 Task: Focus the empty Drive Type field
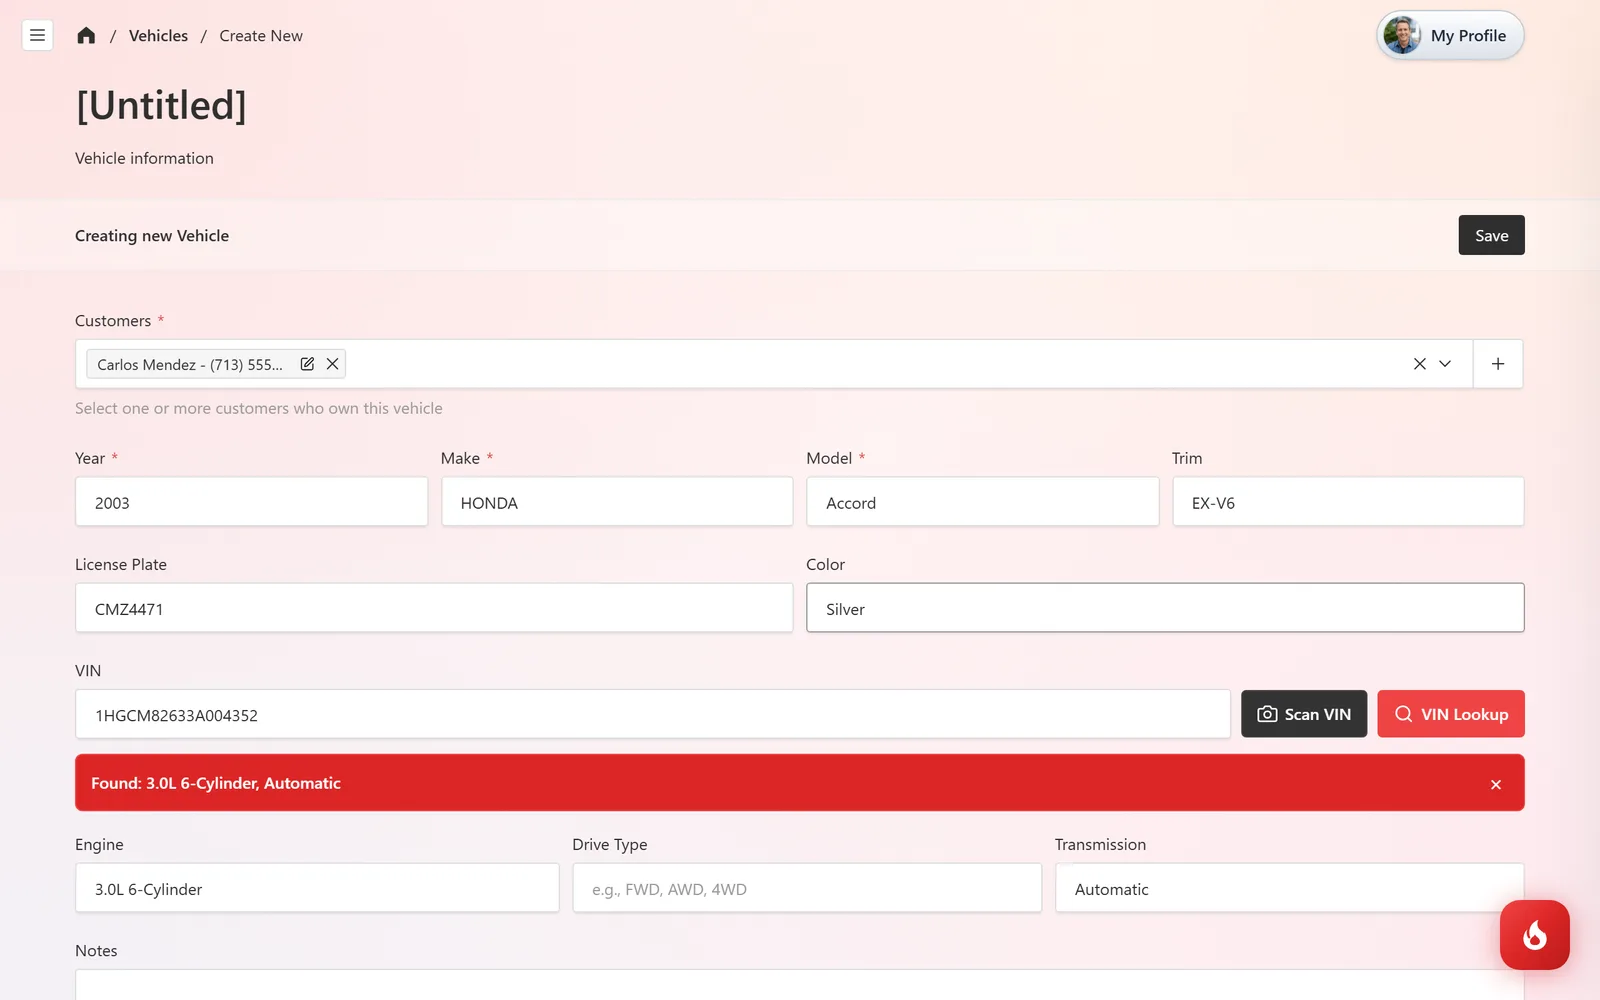(807, 888)
